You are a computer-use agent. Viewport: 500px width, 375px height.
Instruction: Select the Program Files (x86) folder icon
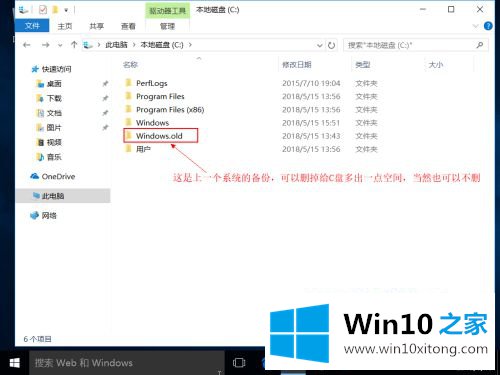coord(128,109)
